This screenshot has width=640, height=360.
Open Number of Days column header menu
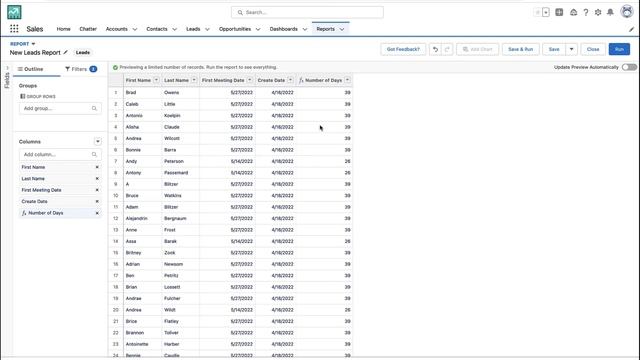(347, 80)
